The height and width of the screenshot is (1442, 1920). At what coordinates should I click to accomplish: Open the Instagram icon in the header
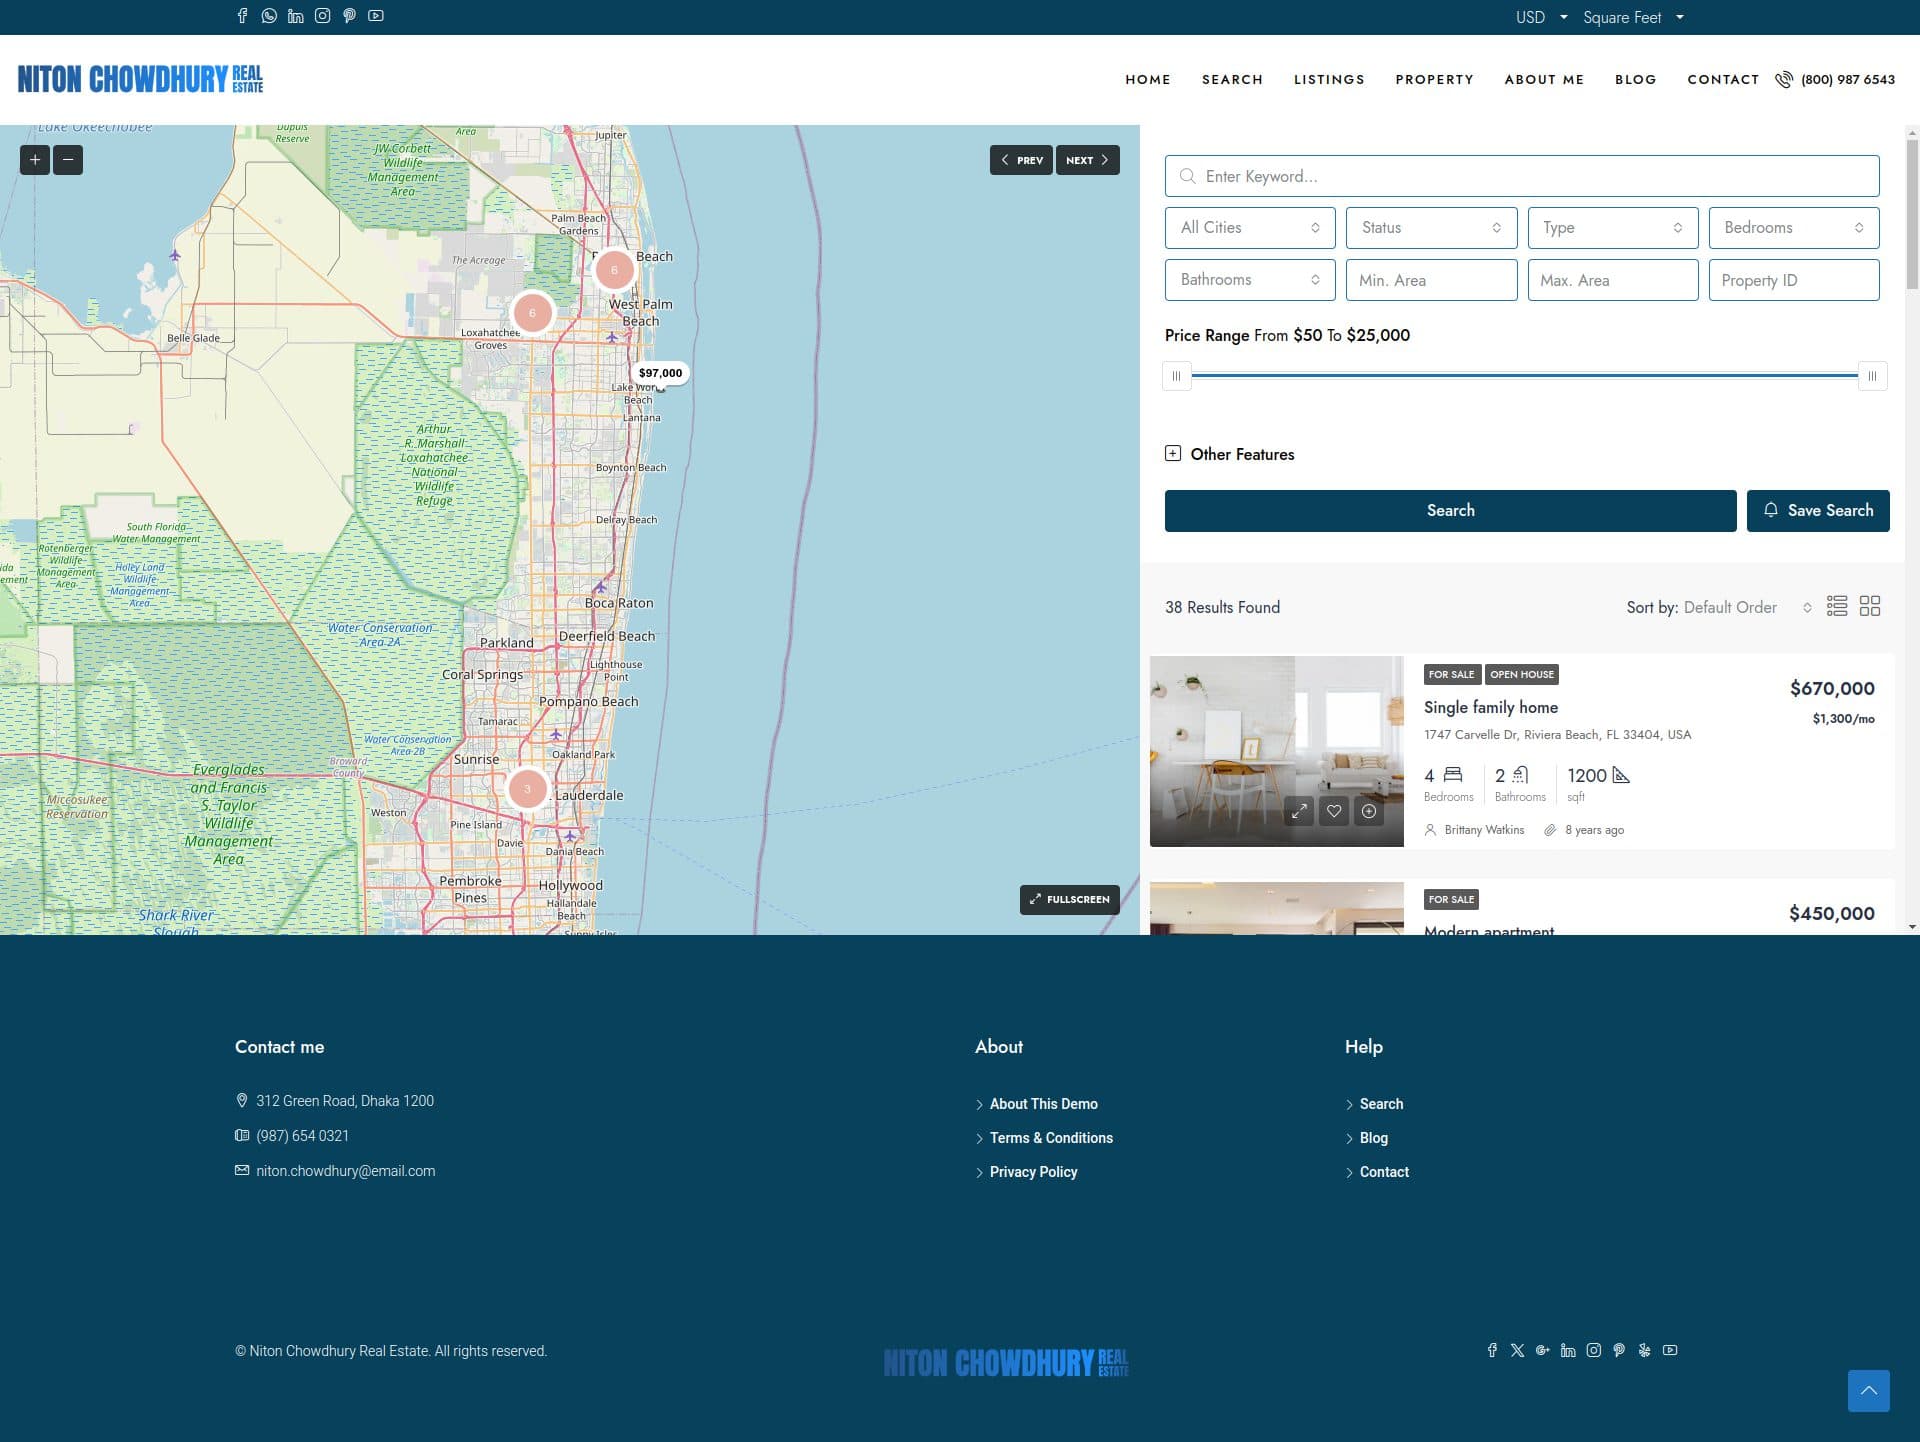[322, 16]
